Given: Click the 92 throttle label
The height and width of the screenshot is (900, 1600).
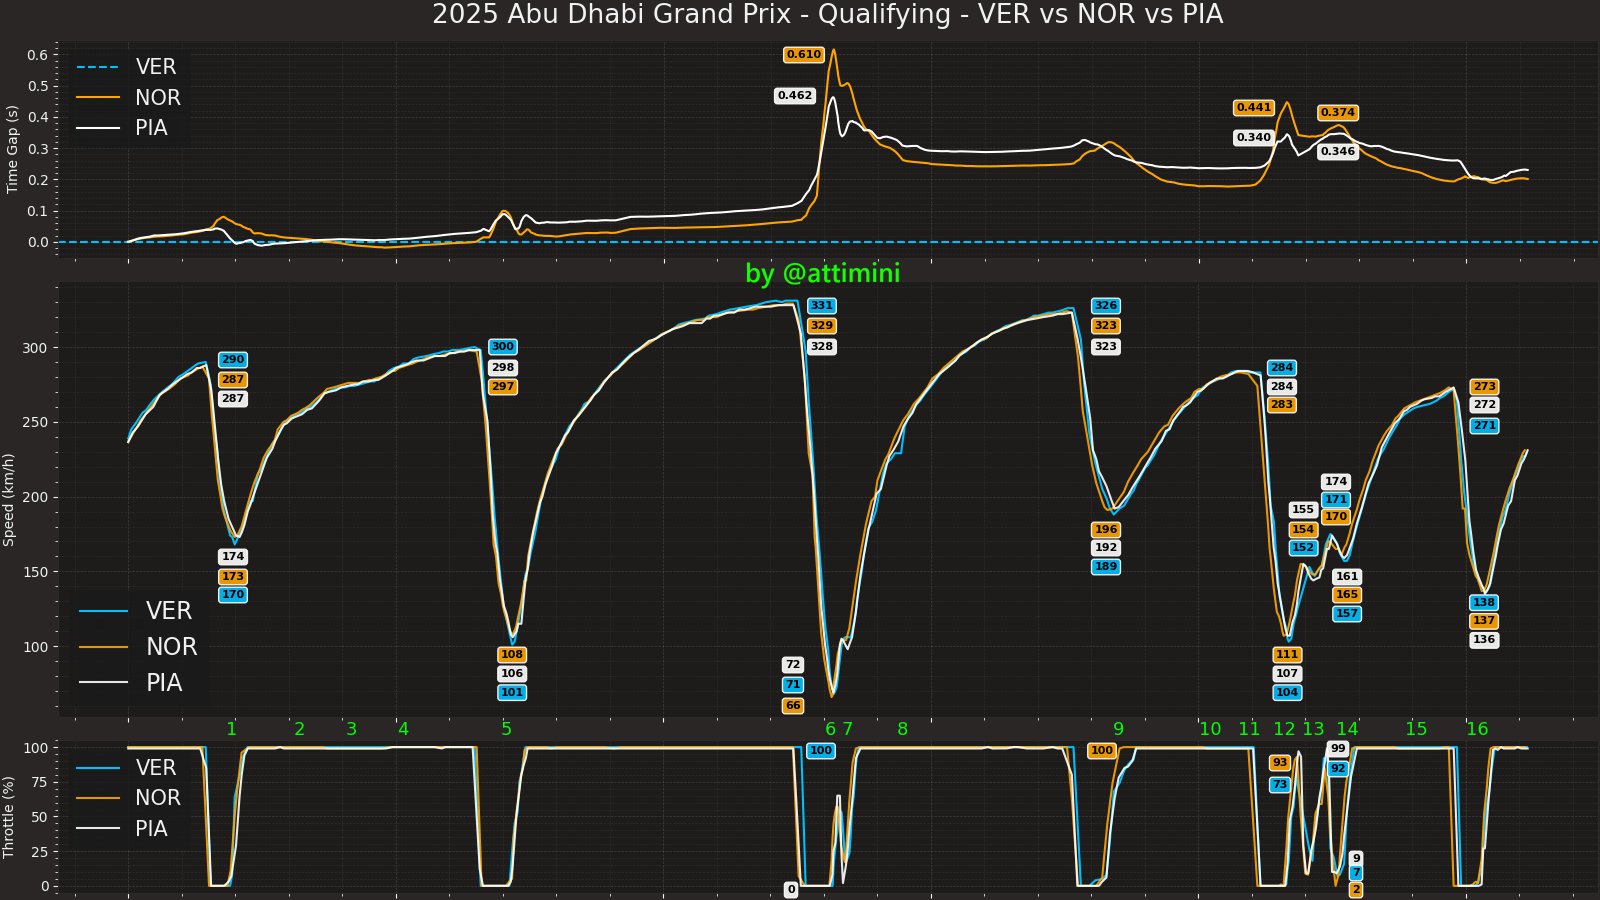Looking at the screenshot, I should pos(1338,769).
